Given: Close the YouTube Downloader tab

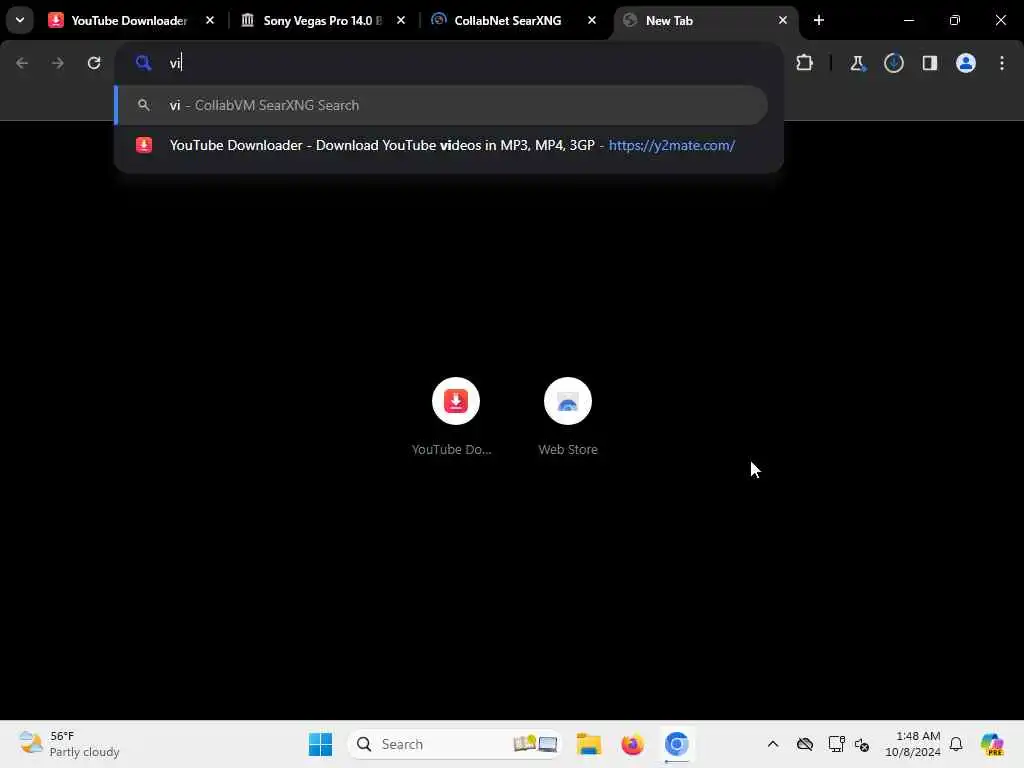Looking at the screenshot, I should coord(210,21).
